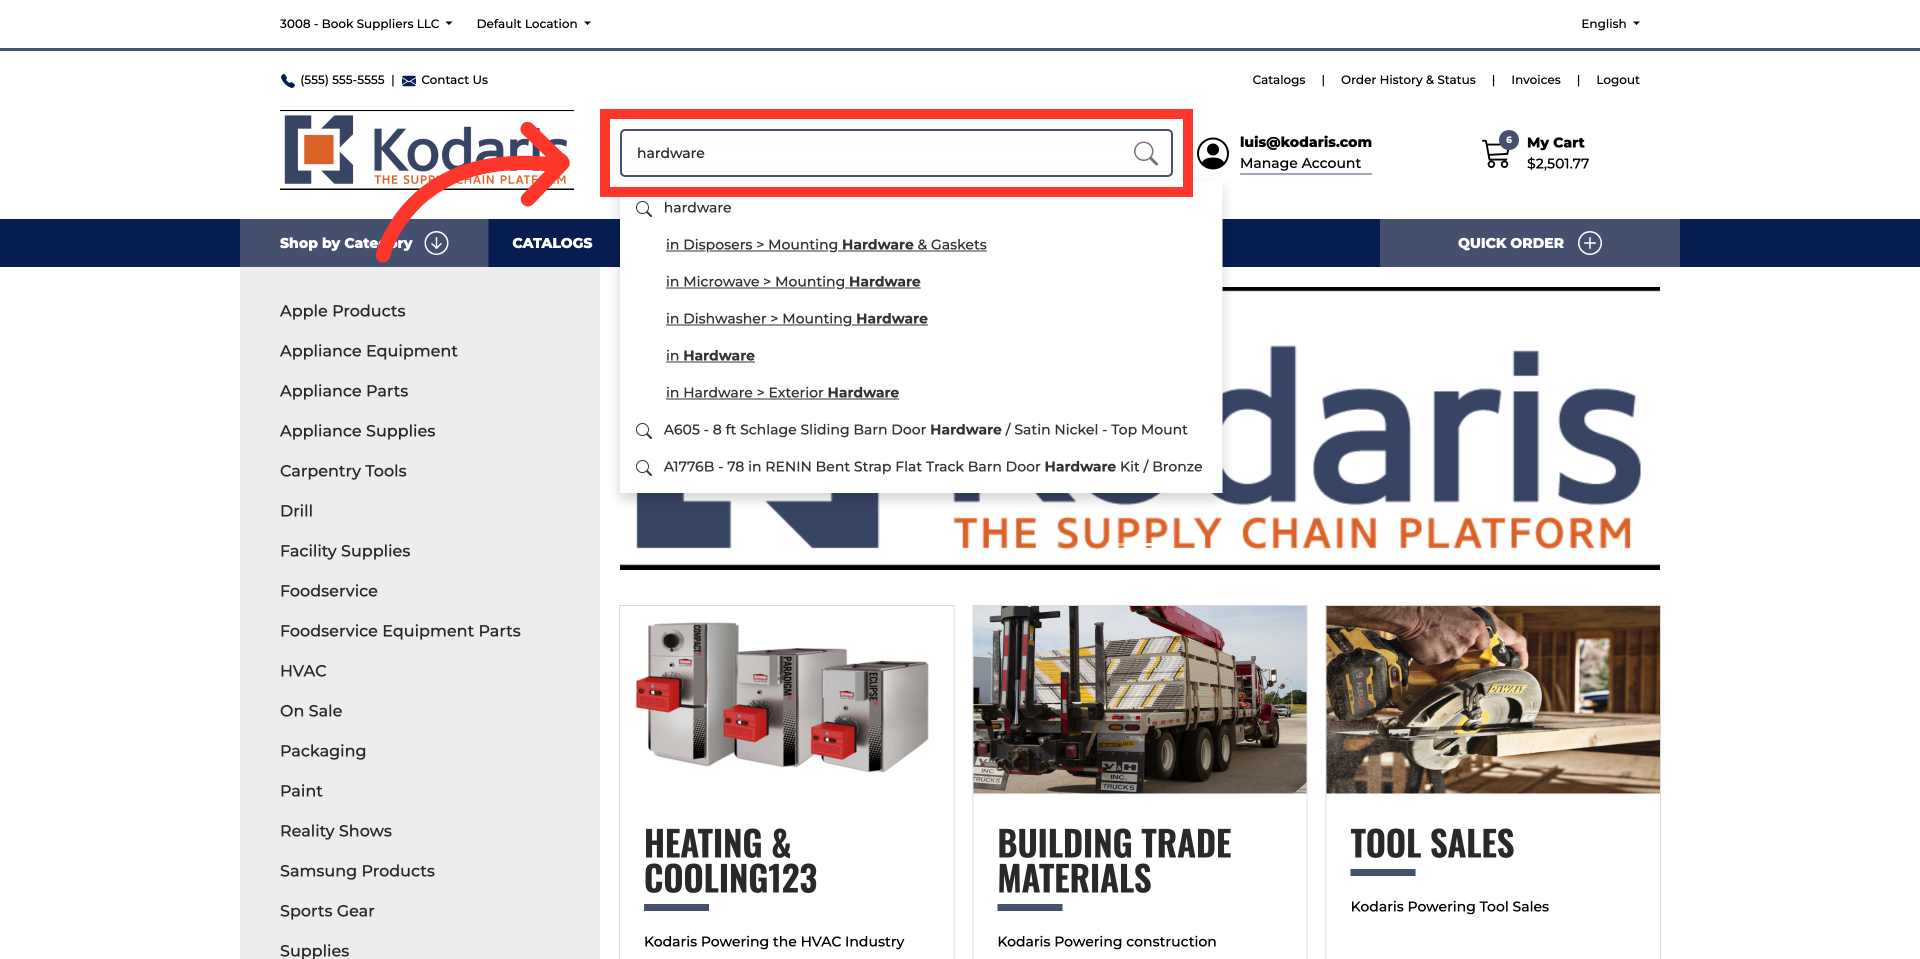Click the Tool Sales circular saw image
This screenshot has height=959, width=1920.
point(1493,699)
